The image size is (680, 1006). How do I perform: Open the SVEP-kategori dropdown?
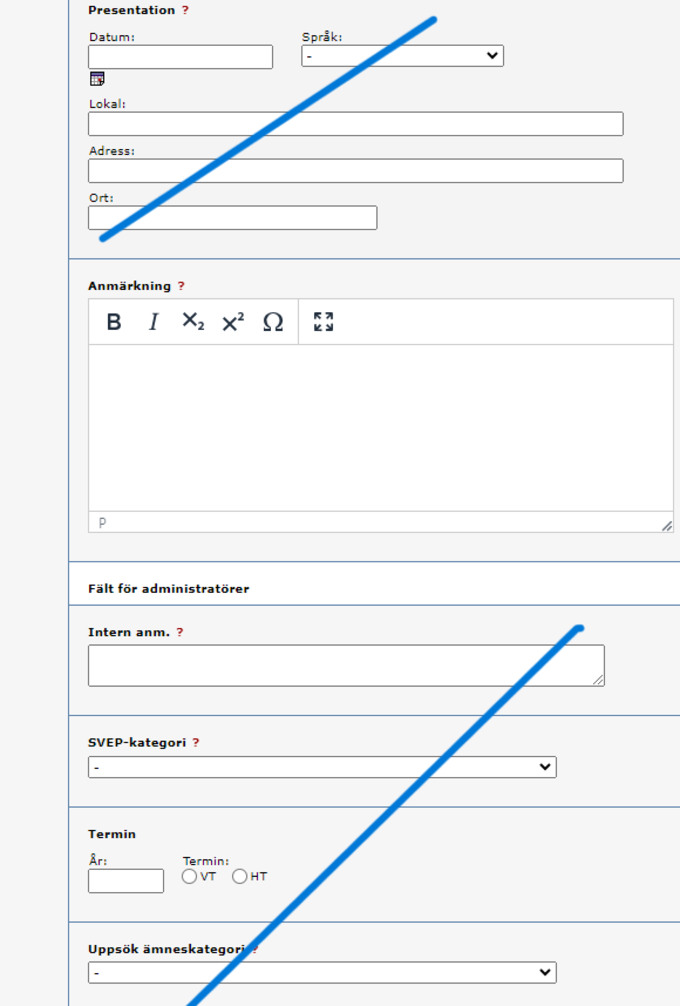click(322, 767)
